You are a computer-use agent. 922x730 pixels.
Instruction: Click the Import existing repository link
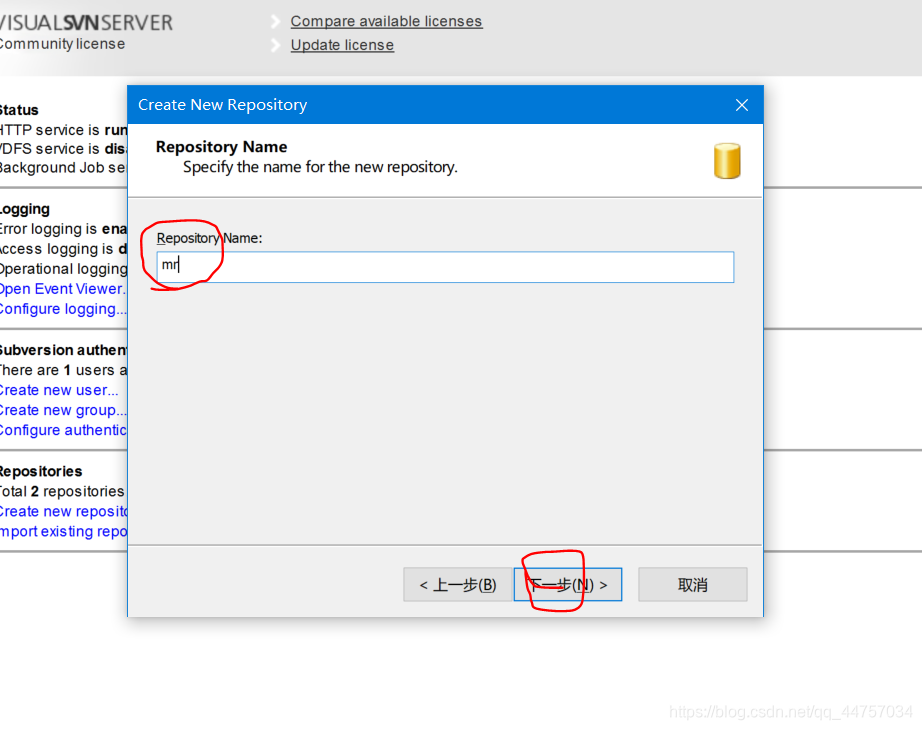pyautogui.click(x=63, y=531)
